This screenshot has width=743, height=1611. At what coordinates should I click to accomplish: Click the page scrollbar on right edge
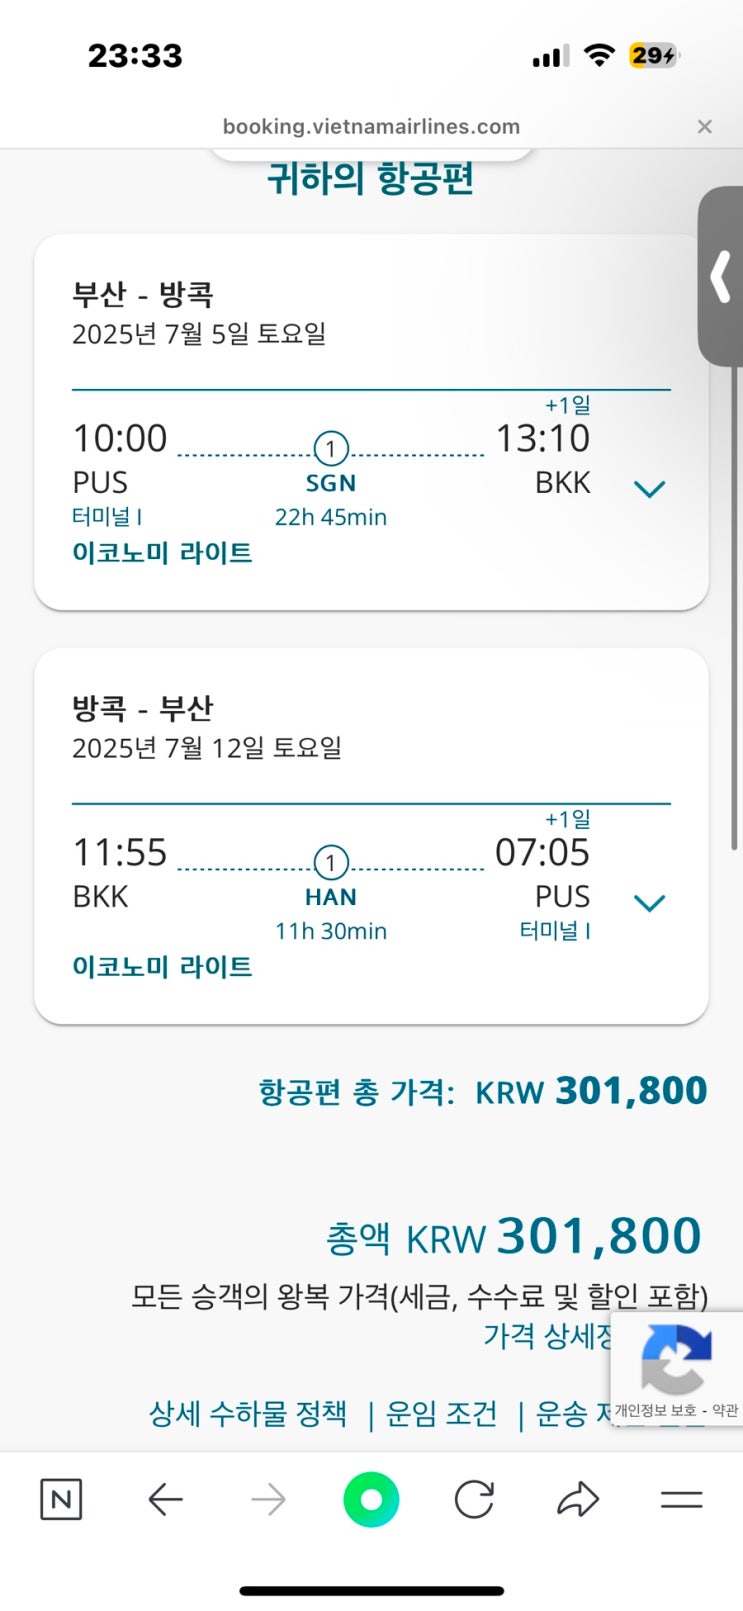pyautogui.click(x=736, y=600)
